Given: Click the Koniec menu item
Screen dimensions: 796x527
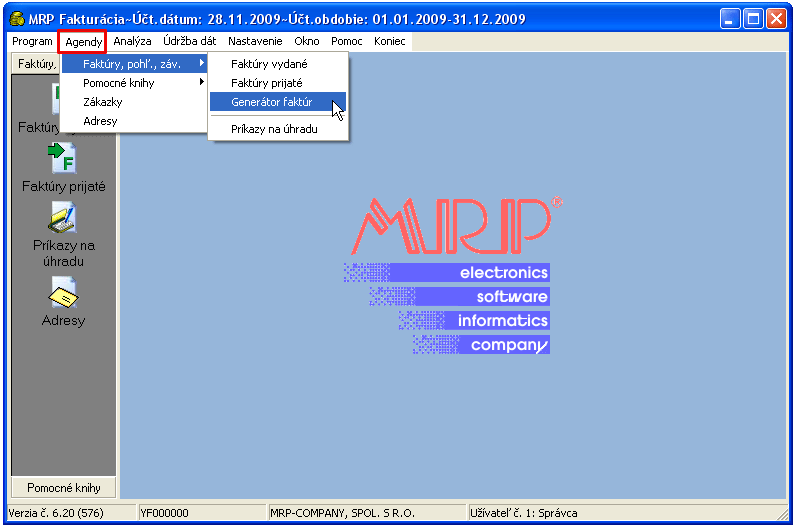Looking at the screenshot, I should pyautogui.click(x=389, y=41).
